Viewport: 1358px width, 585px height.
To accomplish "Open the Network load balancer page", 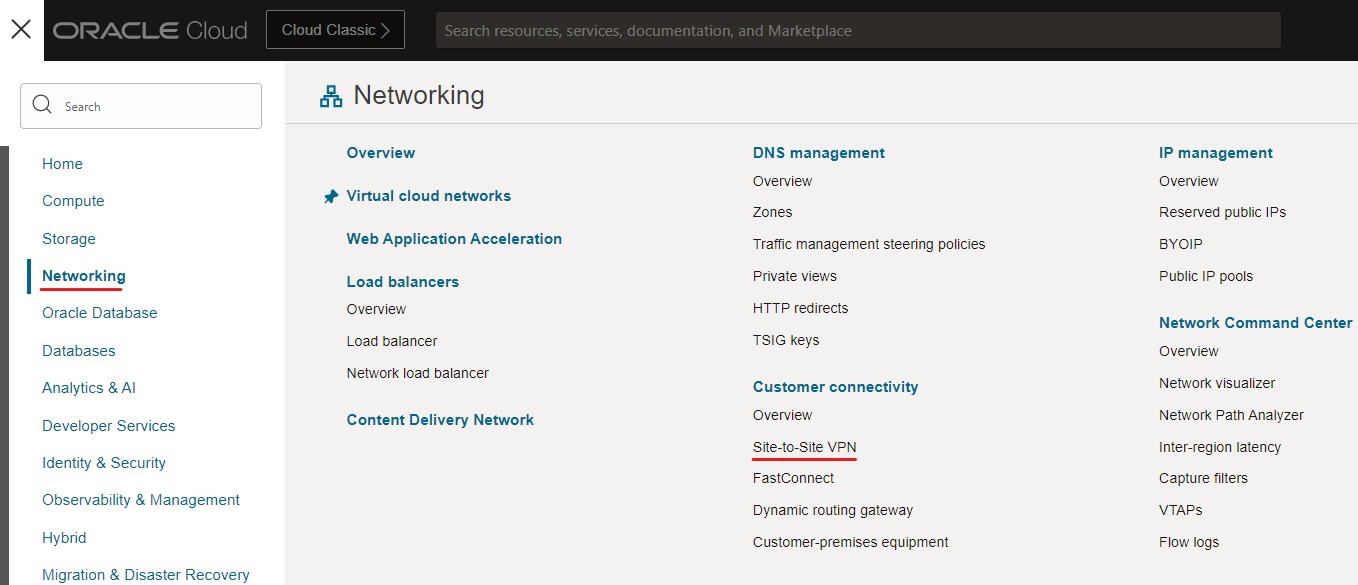I will coord(417,373).
